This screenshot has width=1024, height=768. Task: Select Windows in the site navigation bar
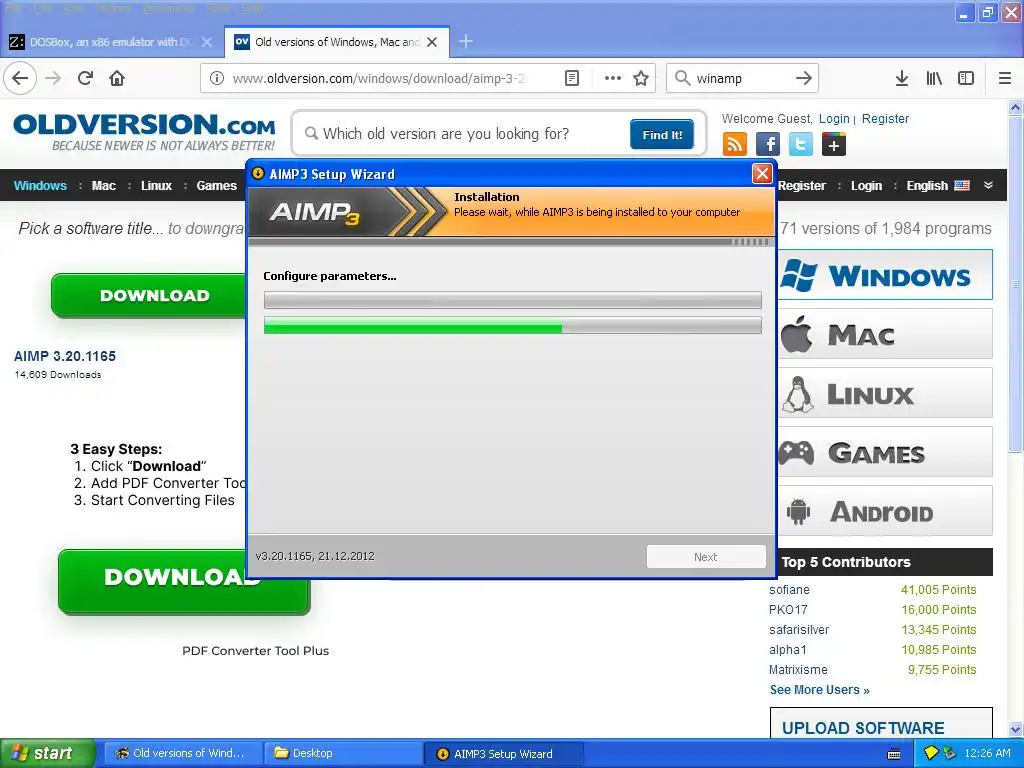pyautogui.click(x=40, y=185)
